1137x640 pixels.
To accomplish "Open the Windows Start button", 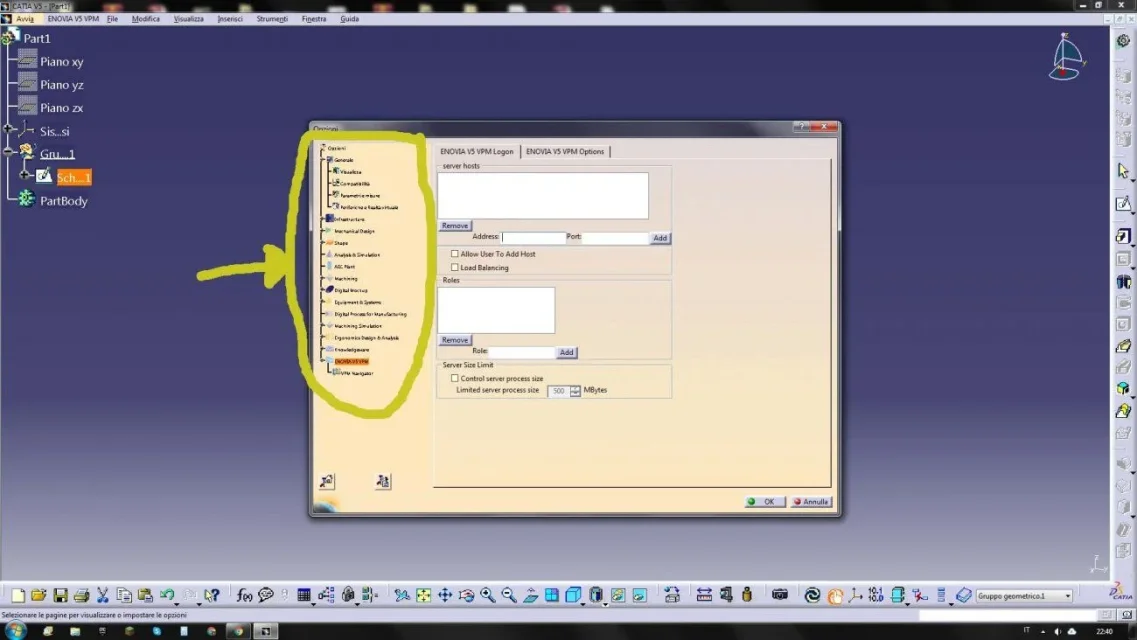I will [x=15, y=631].
